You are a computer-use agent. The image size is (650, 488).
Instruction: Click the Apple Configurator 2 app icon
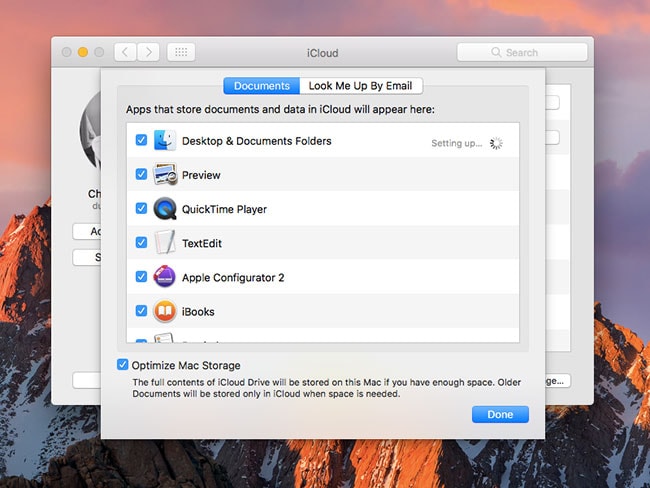[x=165, y=277]
